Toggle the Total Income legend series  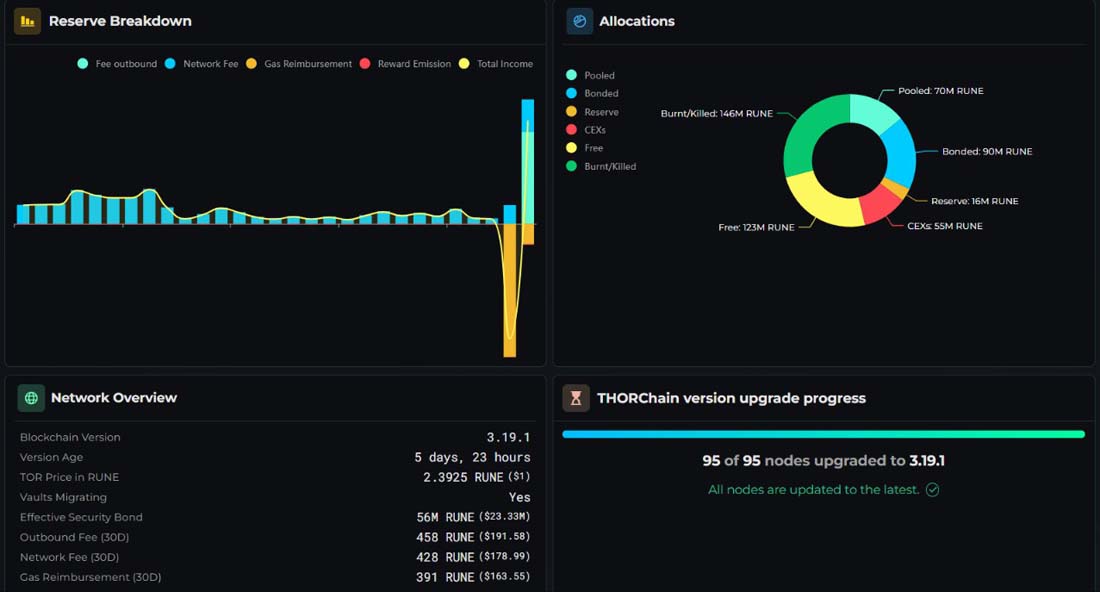pyautogui.click(x=496, y=64)
